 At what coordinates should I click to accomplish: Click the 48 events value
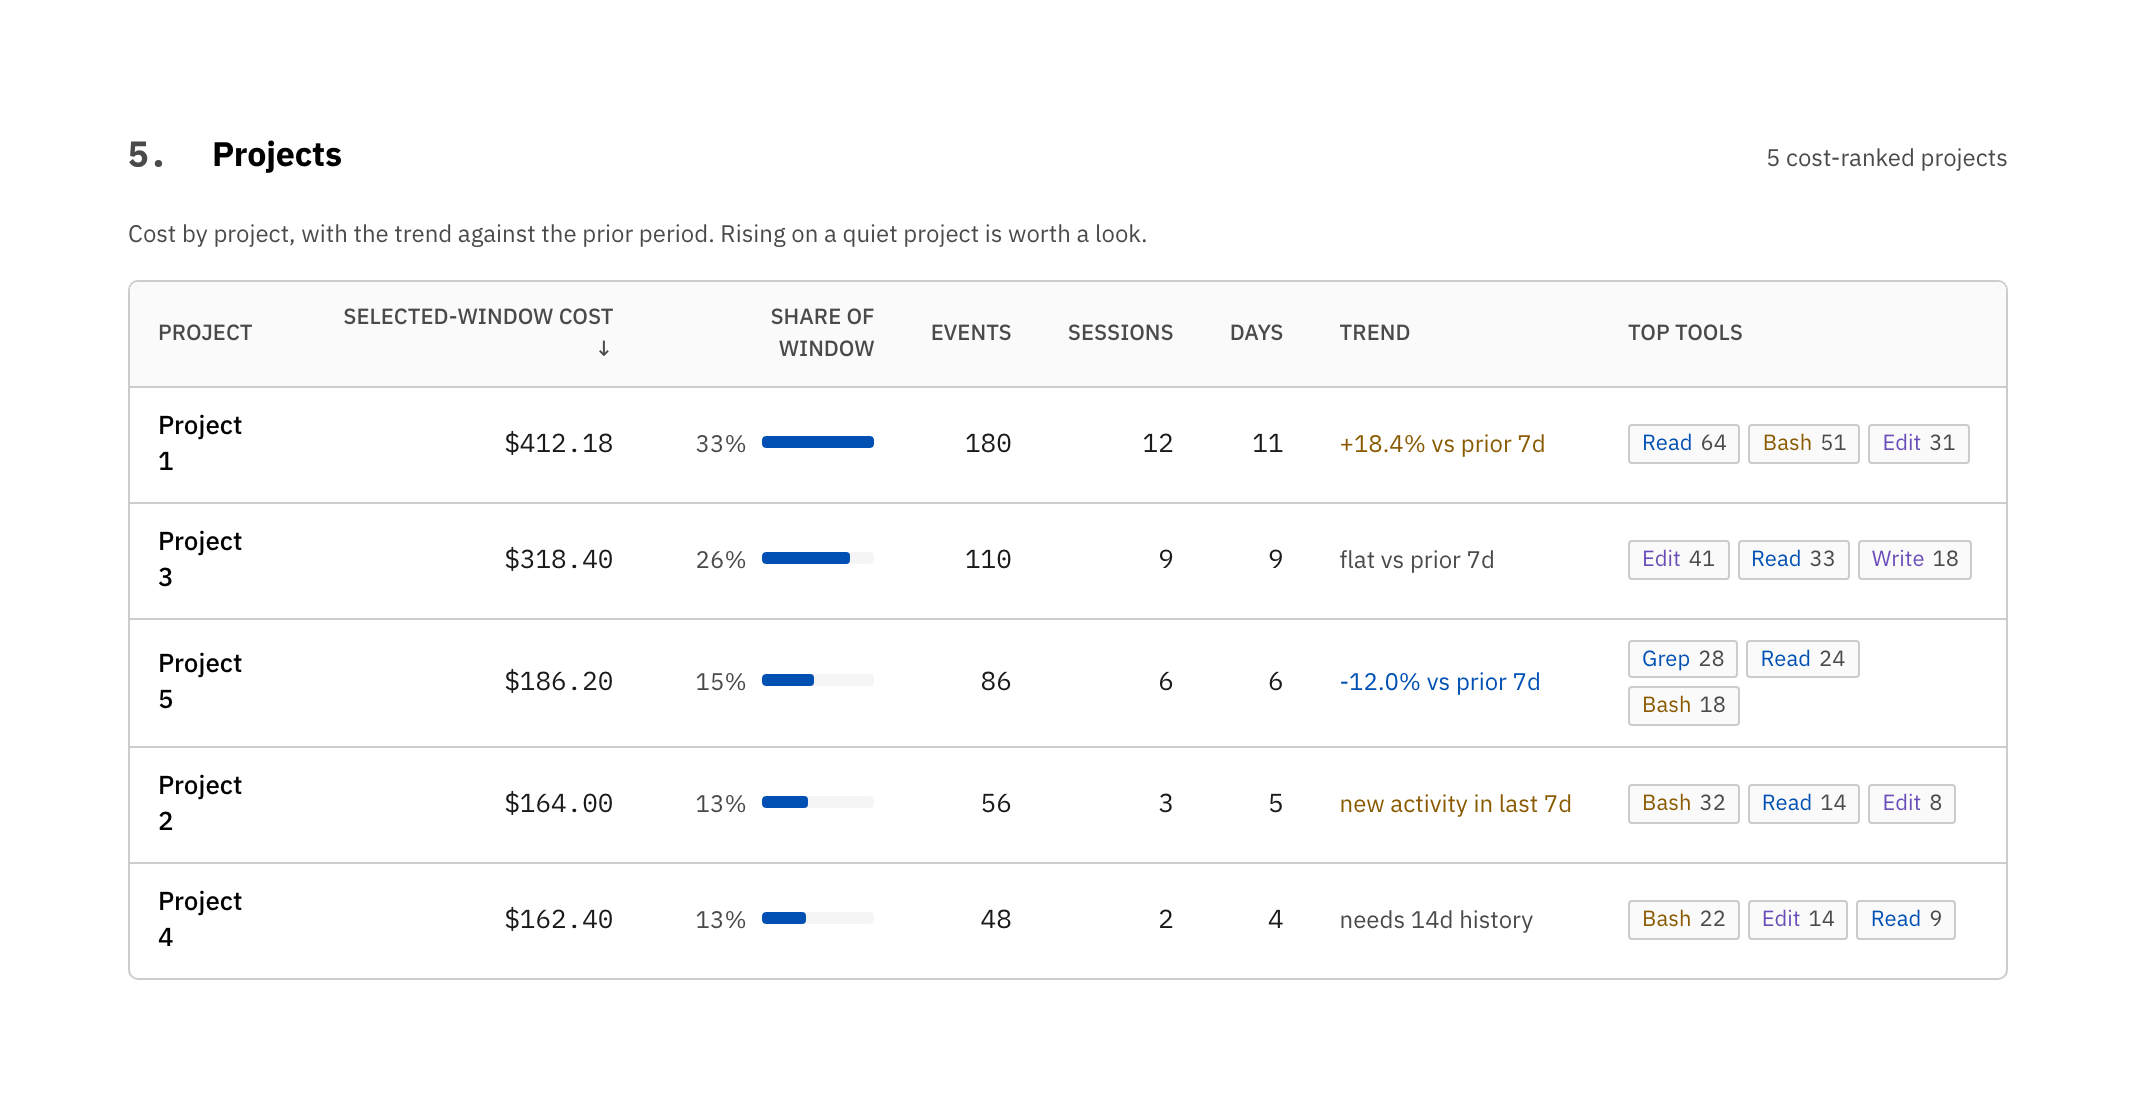point(996,920)
